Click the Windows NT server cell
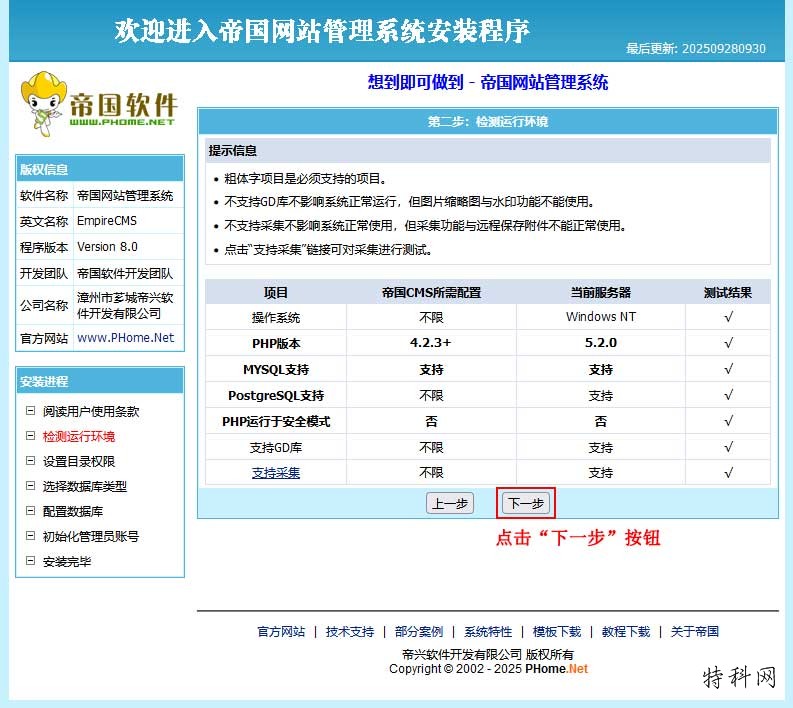Image resolution: width=793 pixels, height=708 pixels. pyautogui.click(x=601, y=317)
